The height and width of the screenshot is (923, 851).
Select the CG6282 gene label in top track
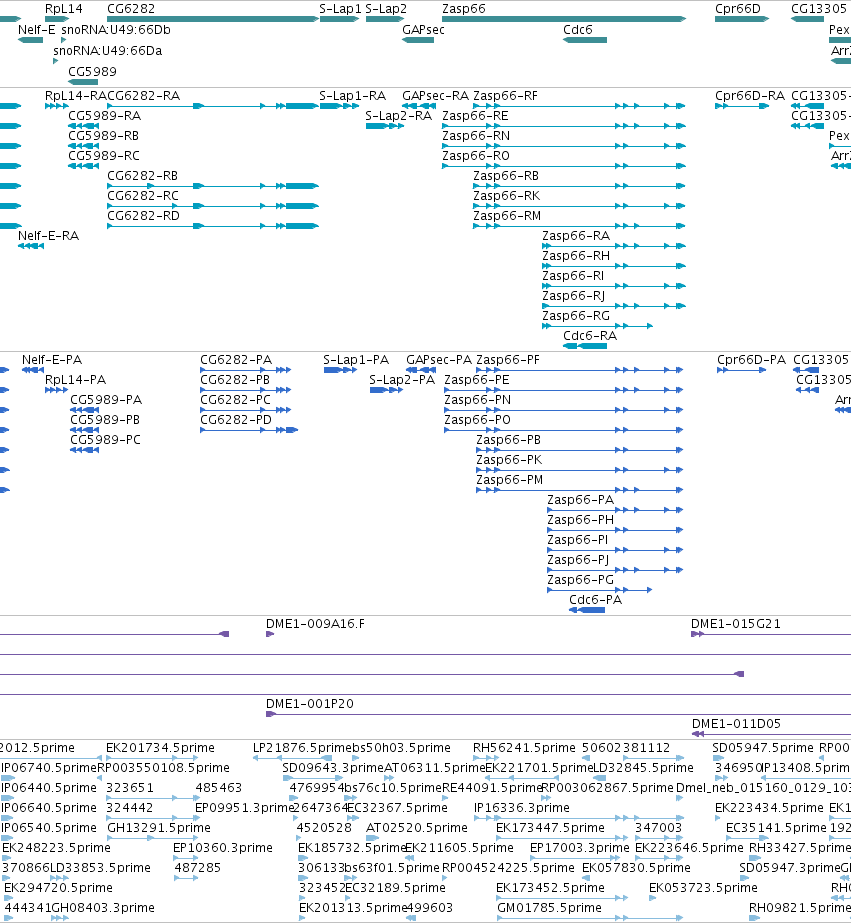click(x=131, y=9)
